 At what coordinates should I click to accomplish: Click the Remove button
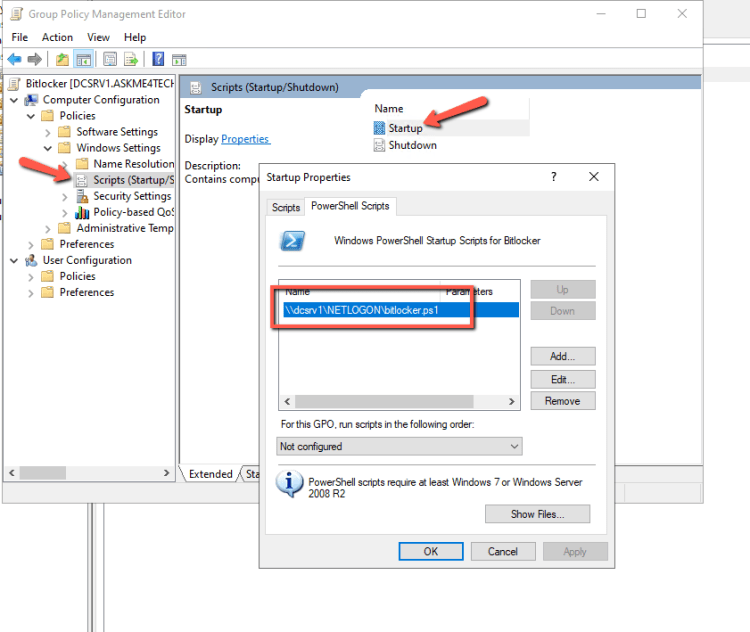tap(563, 401)
